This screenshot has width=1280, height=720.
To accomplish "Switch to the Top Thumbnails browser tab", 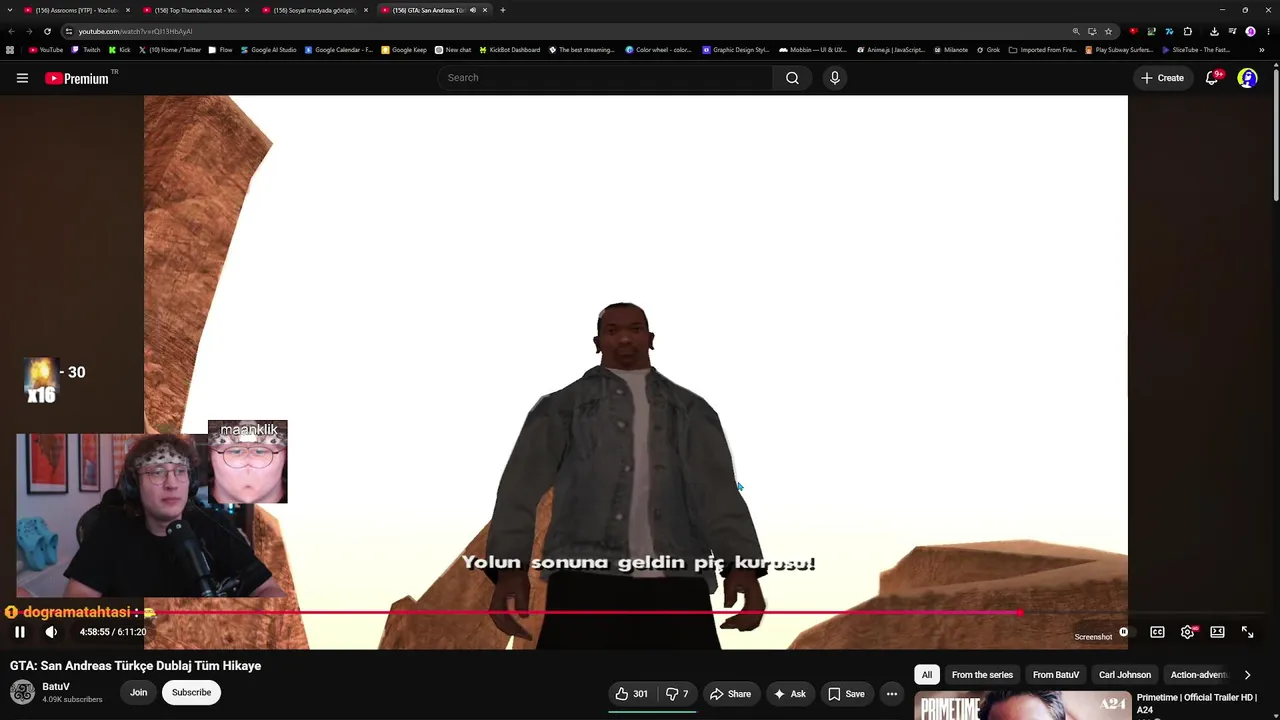I will pos(195,10).
